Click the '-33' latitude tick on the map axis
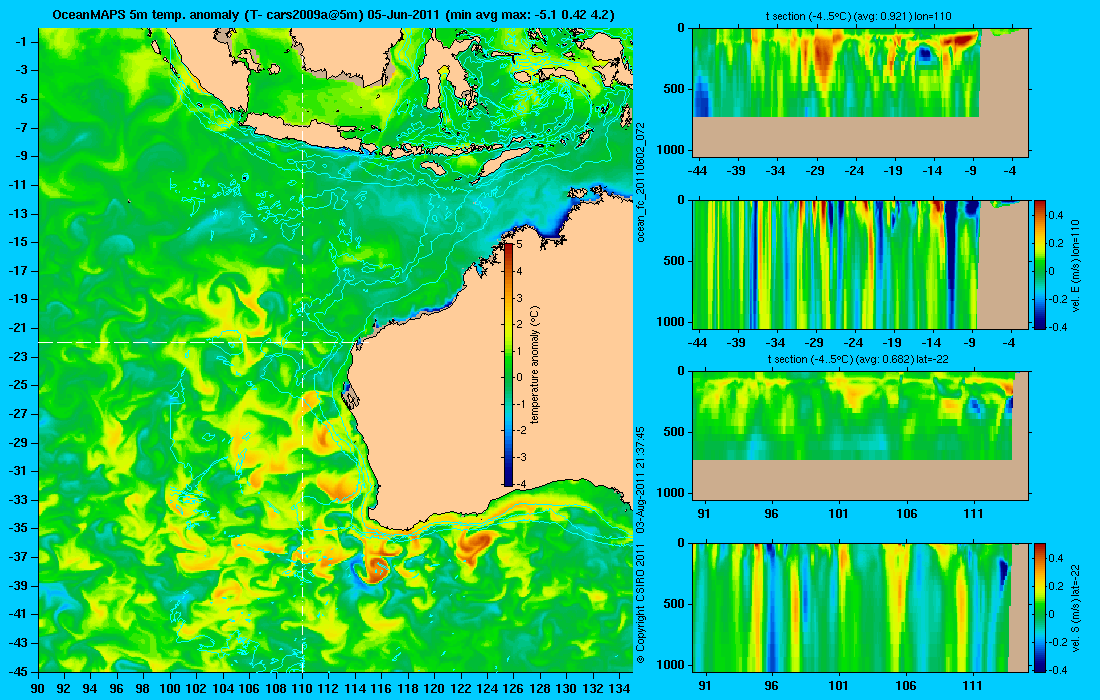Viewport: 1100px width, 700px height. click(20, 499)
